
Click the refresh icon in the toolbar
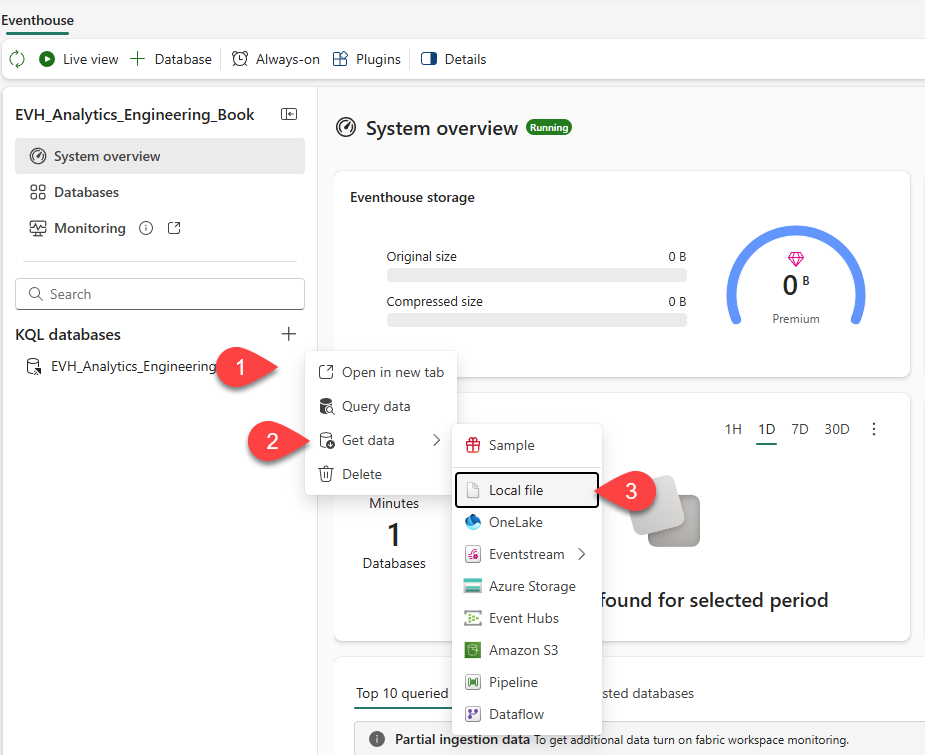tap(17, 59)
